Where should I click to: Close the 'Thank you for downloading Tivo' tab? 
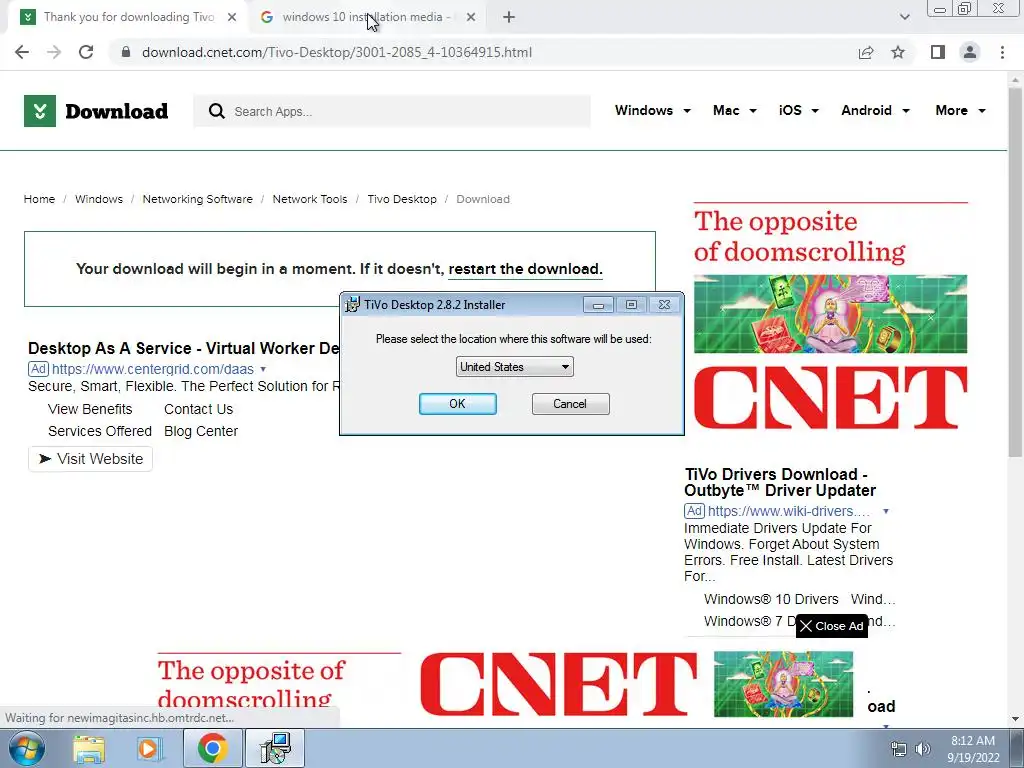tap(232, 17)
